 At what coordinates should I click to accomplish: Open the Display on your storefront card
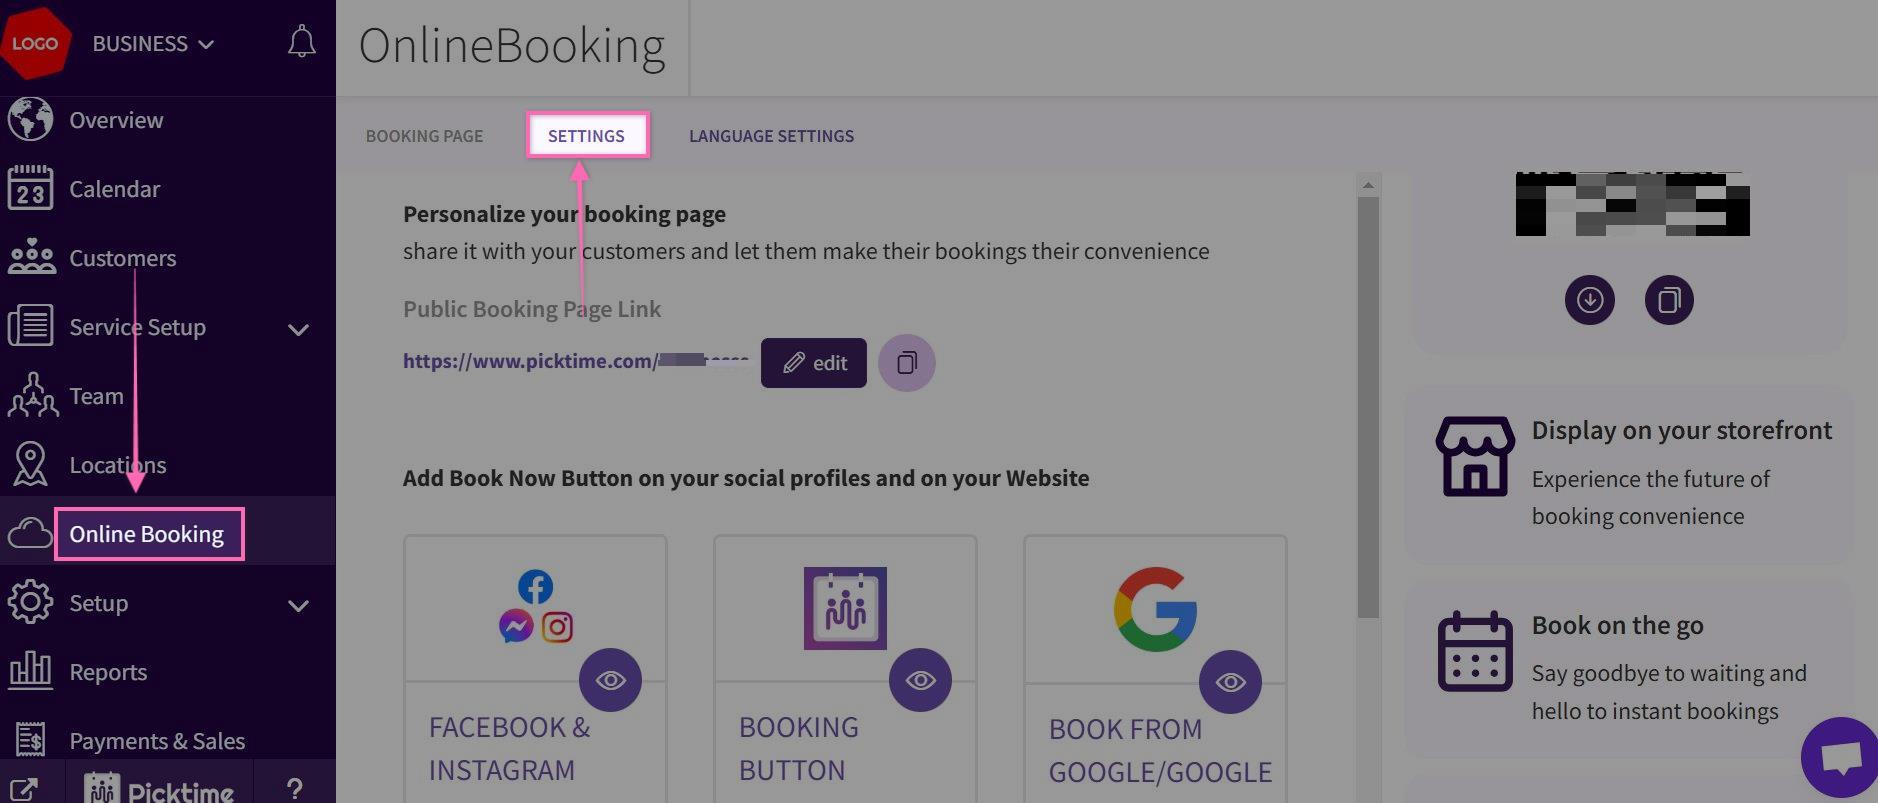[x=1630, y=473]
